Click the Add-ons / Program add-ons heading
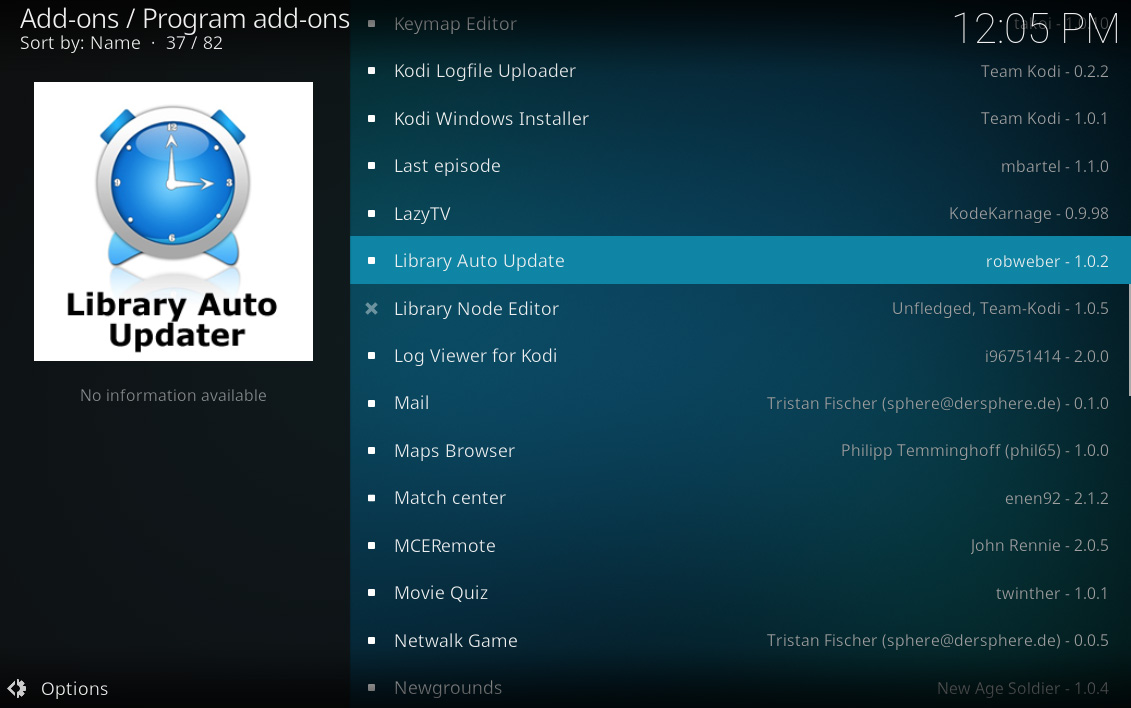 (185, 19)
